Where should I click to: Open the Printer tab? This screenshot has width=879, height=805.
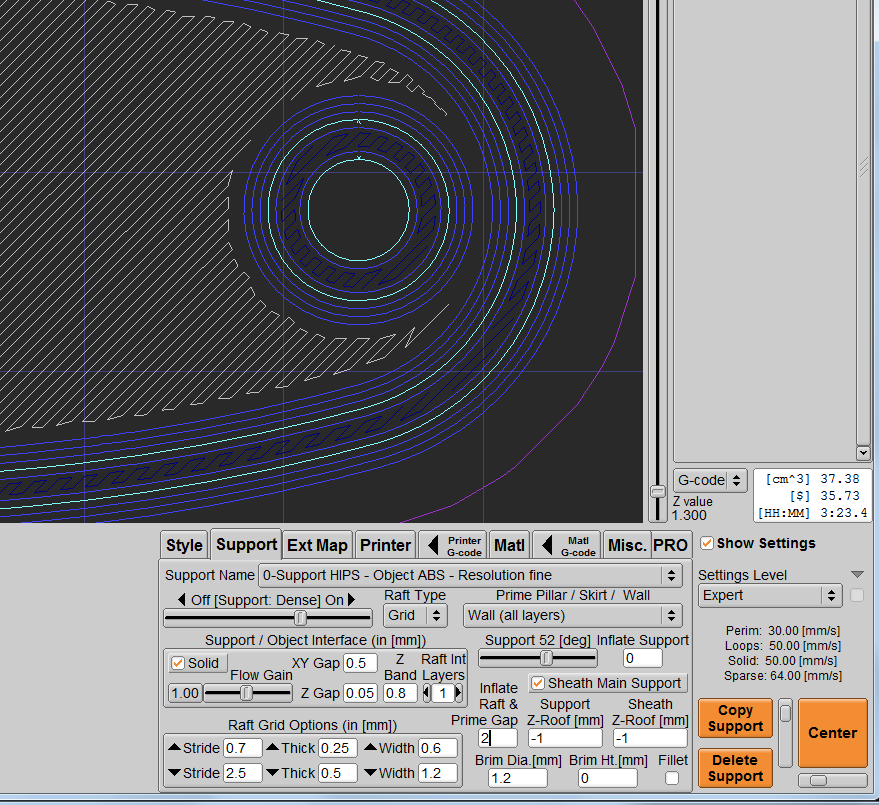coord(385,545)
